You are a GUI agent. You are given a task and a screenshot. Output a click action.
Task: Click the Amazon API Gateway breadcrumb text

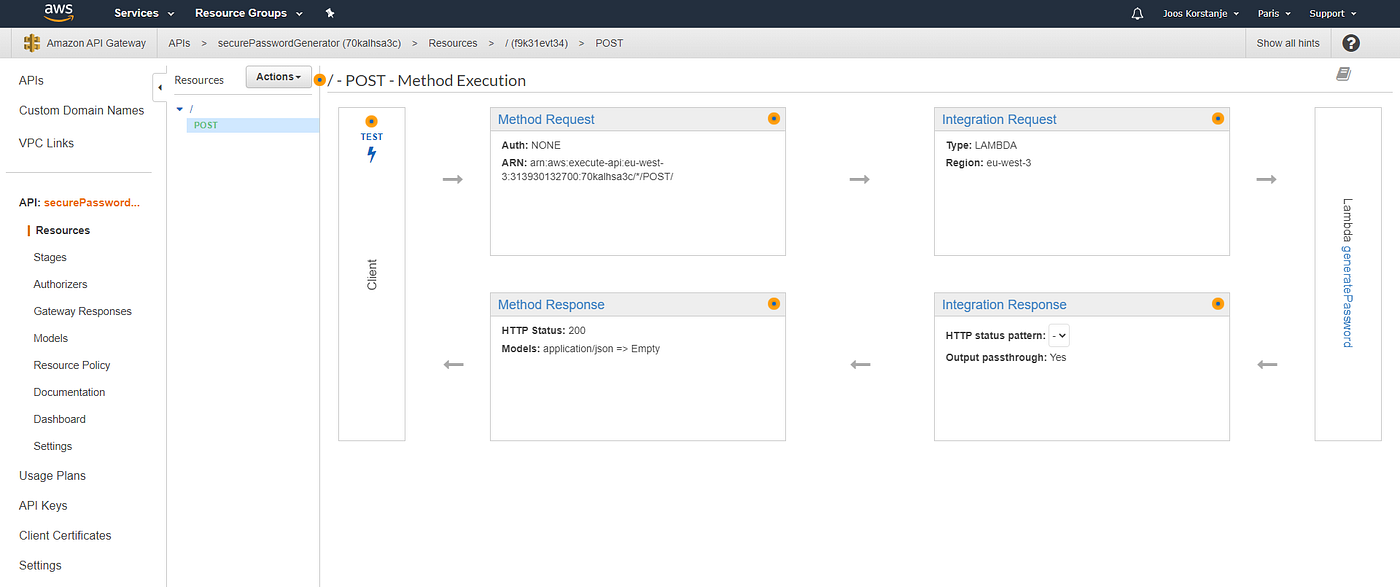pyautogui.click(x=96, y=43)
